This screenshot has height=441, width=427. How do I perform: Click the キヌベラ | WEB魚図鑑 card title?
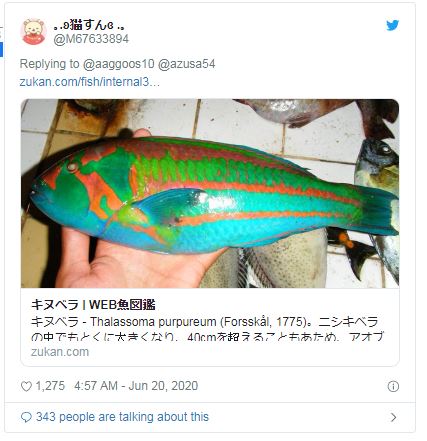click(93, 305)
